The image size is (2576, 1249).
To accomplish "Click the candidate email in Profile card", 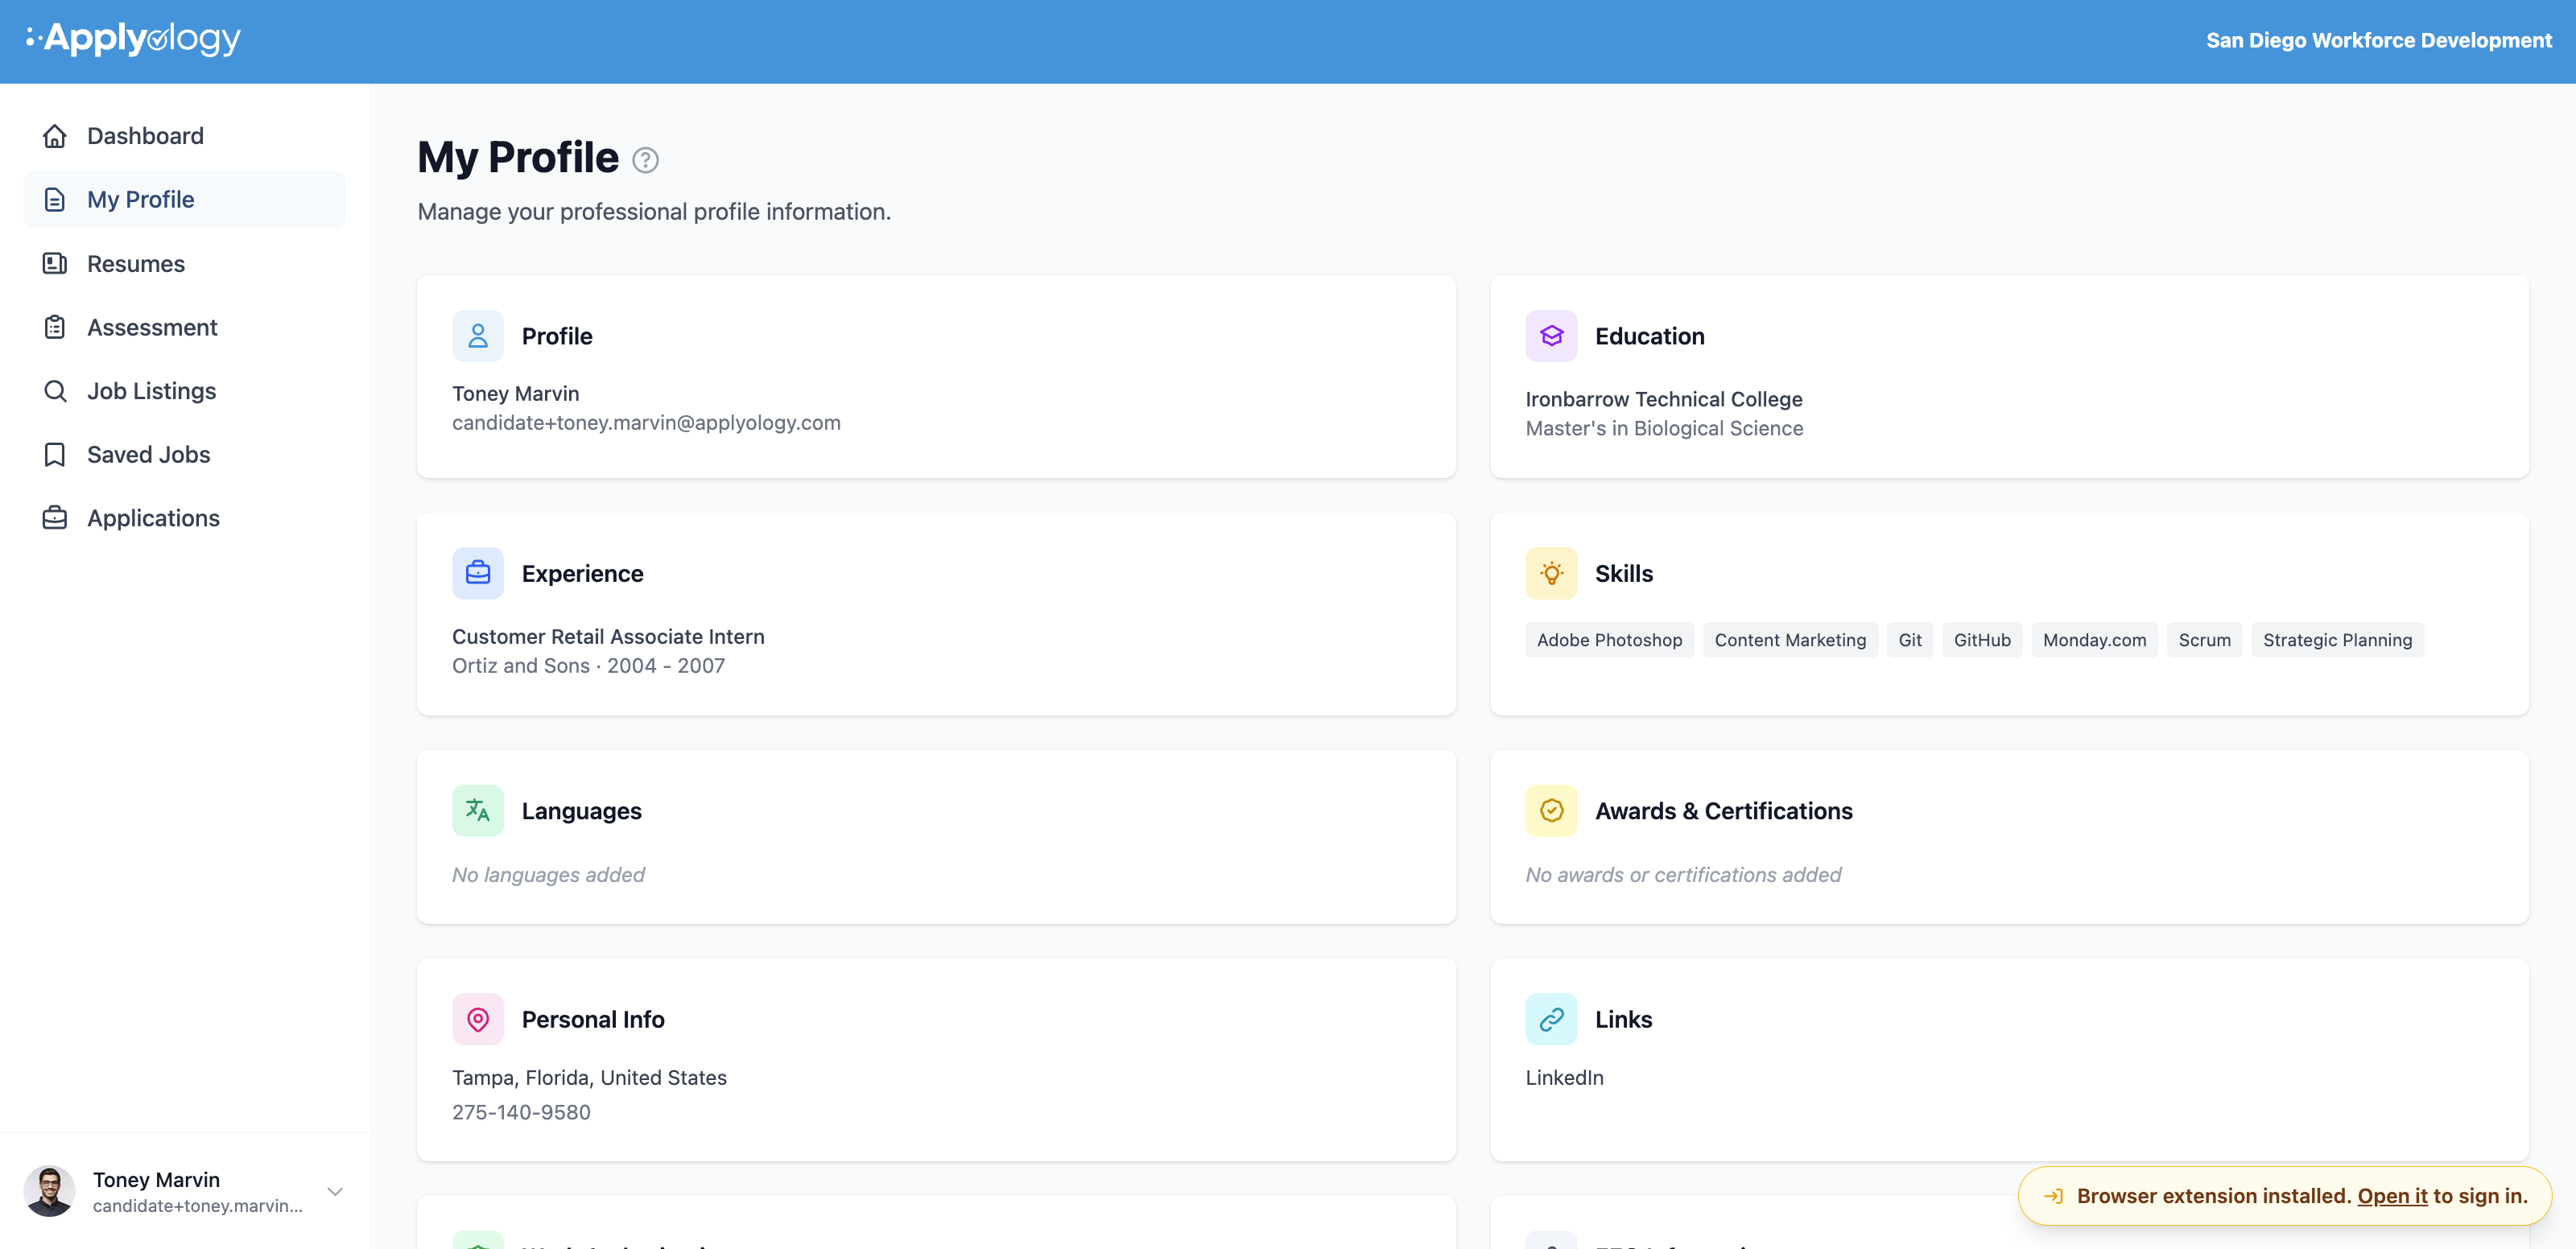I will coord(646,423).
